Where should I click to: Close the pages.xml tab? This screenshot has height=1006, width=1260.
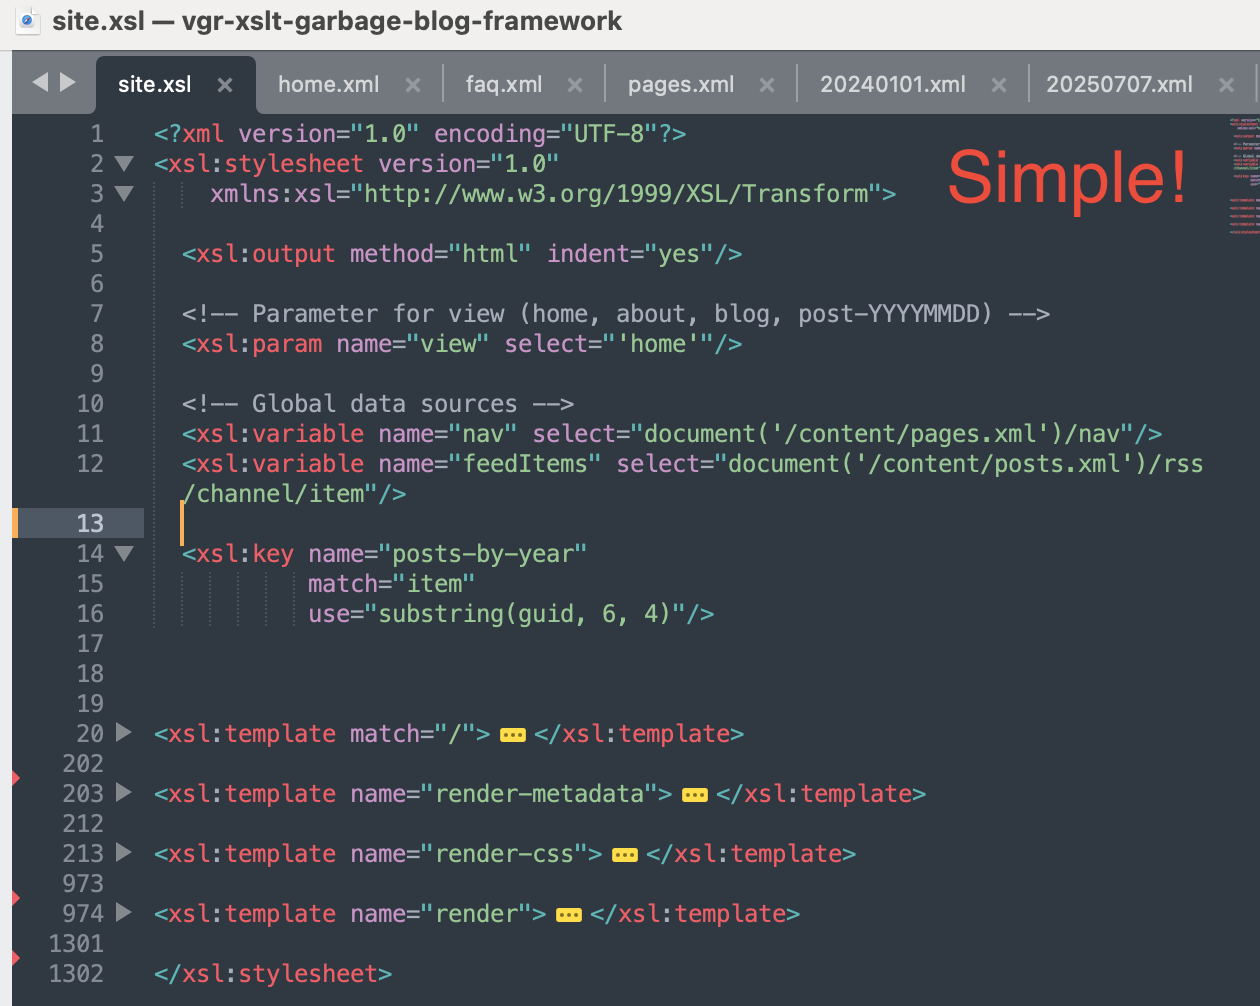click(767, 85)
